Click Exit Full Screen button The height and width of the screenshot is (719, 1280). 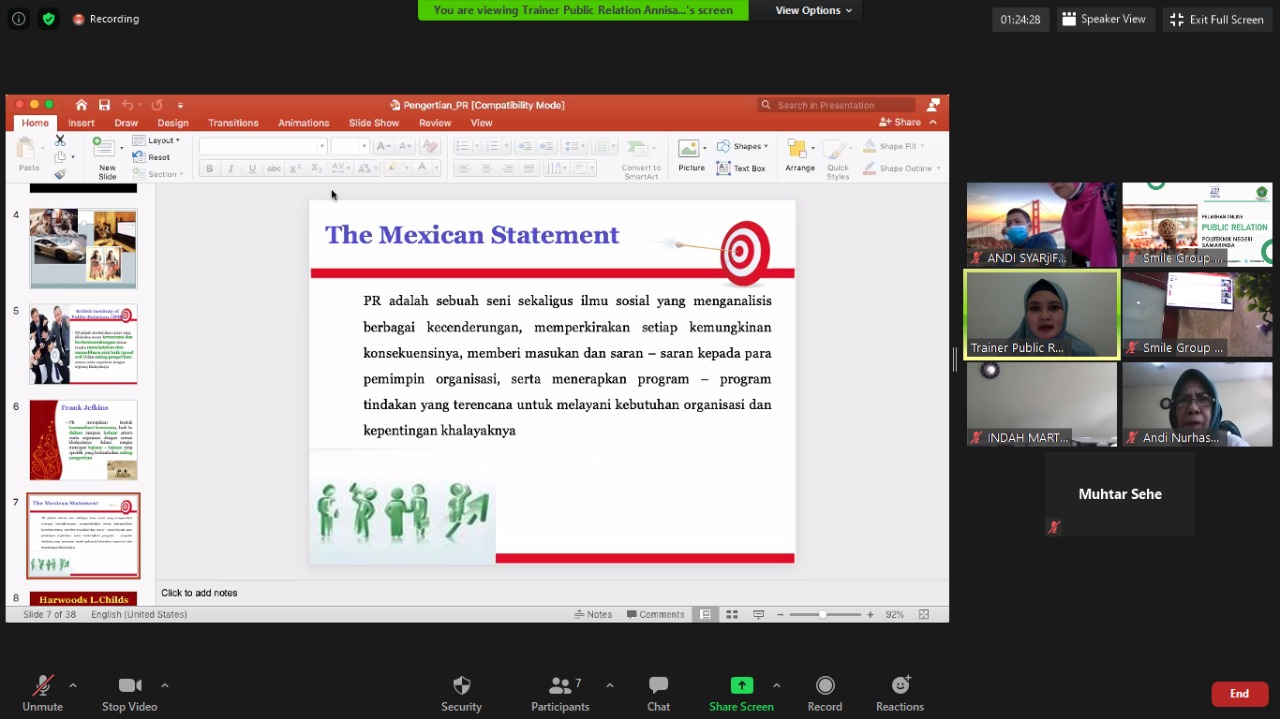[1216, 19]
